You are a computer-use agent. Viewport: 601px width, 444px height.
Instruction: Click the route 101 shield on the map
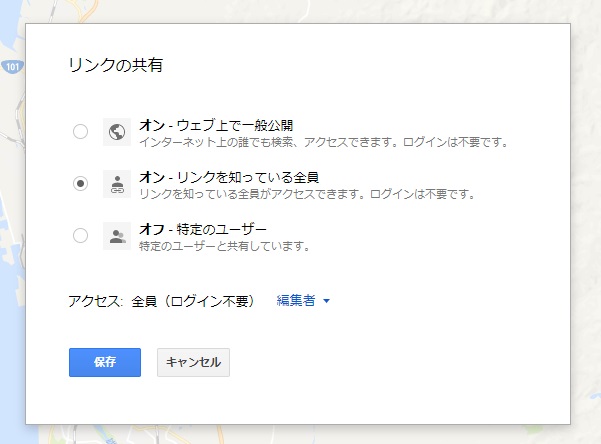(12, 67)
